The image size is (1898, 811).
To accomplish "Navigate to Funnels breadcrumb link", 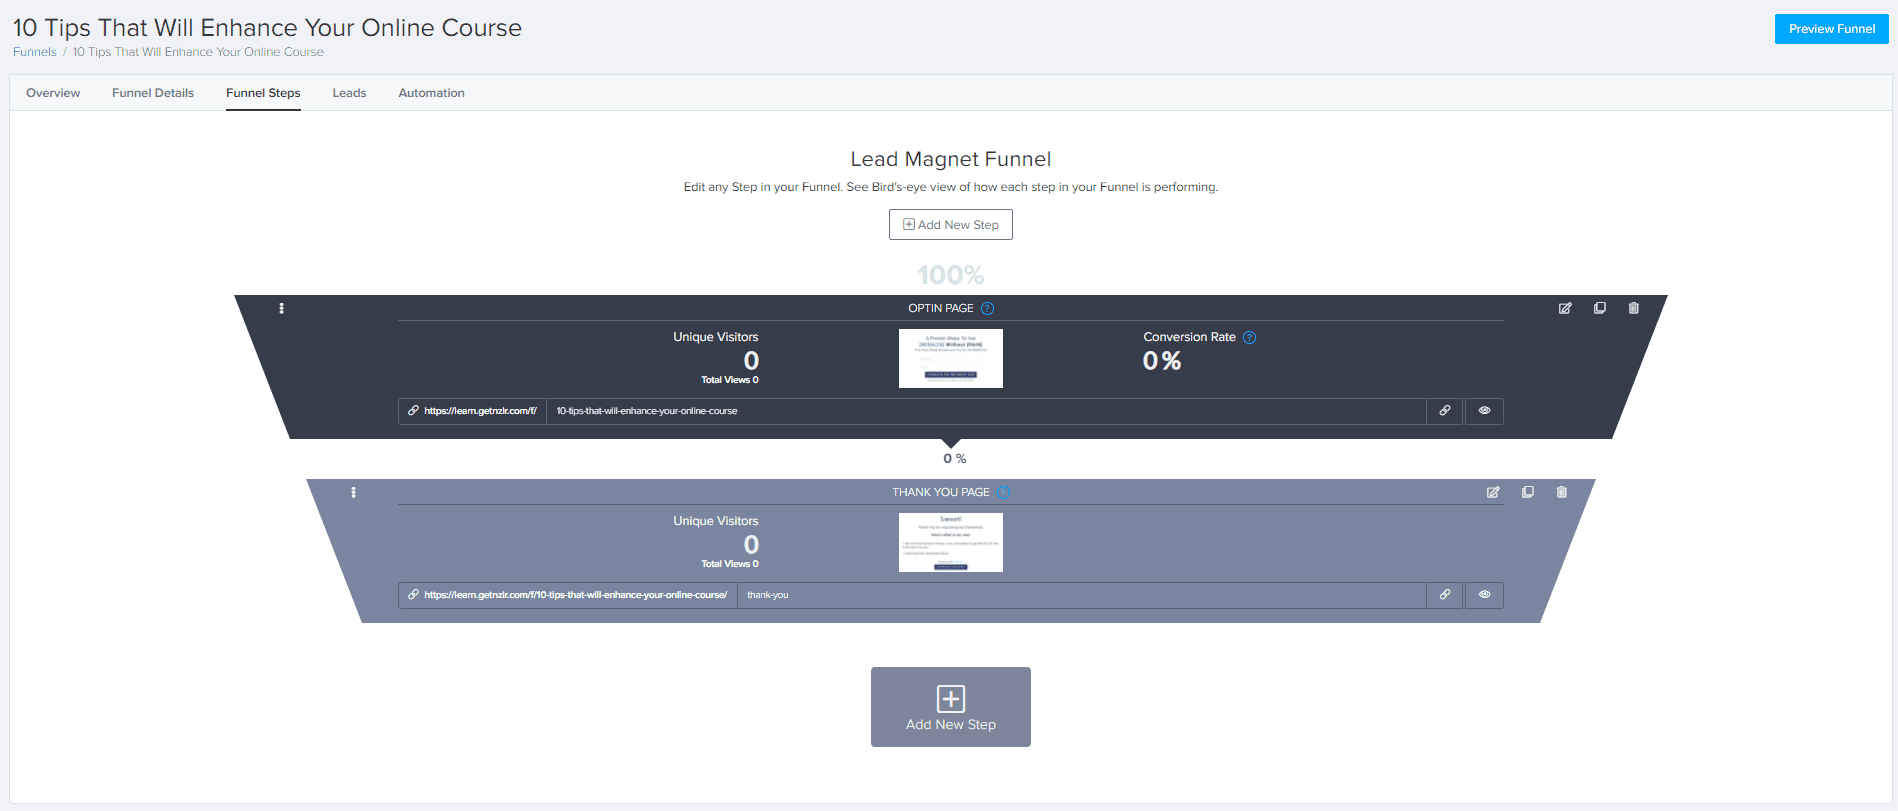I will tap(35, 52).
